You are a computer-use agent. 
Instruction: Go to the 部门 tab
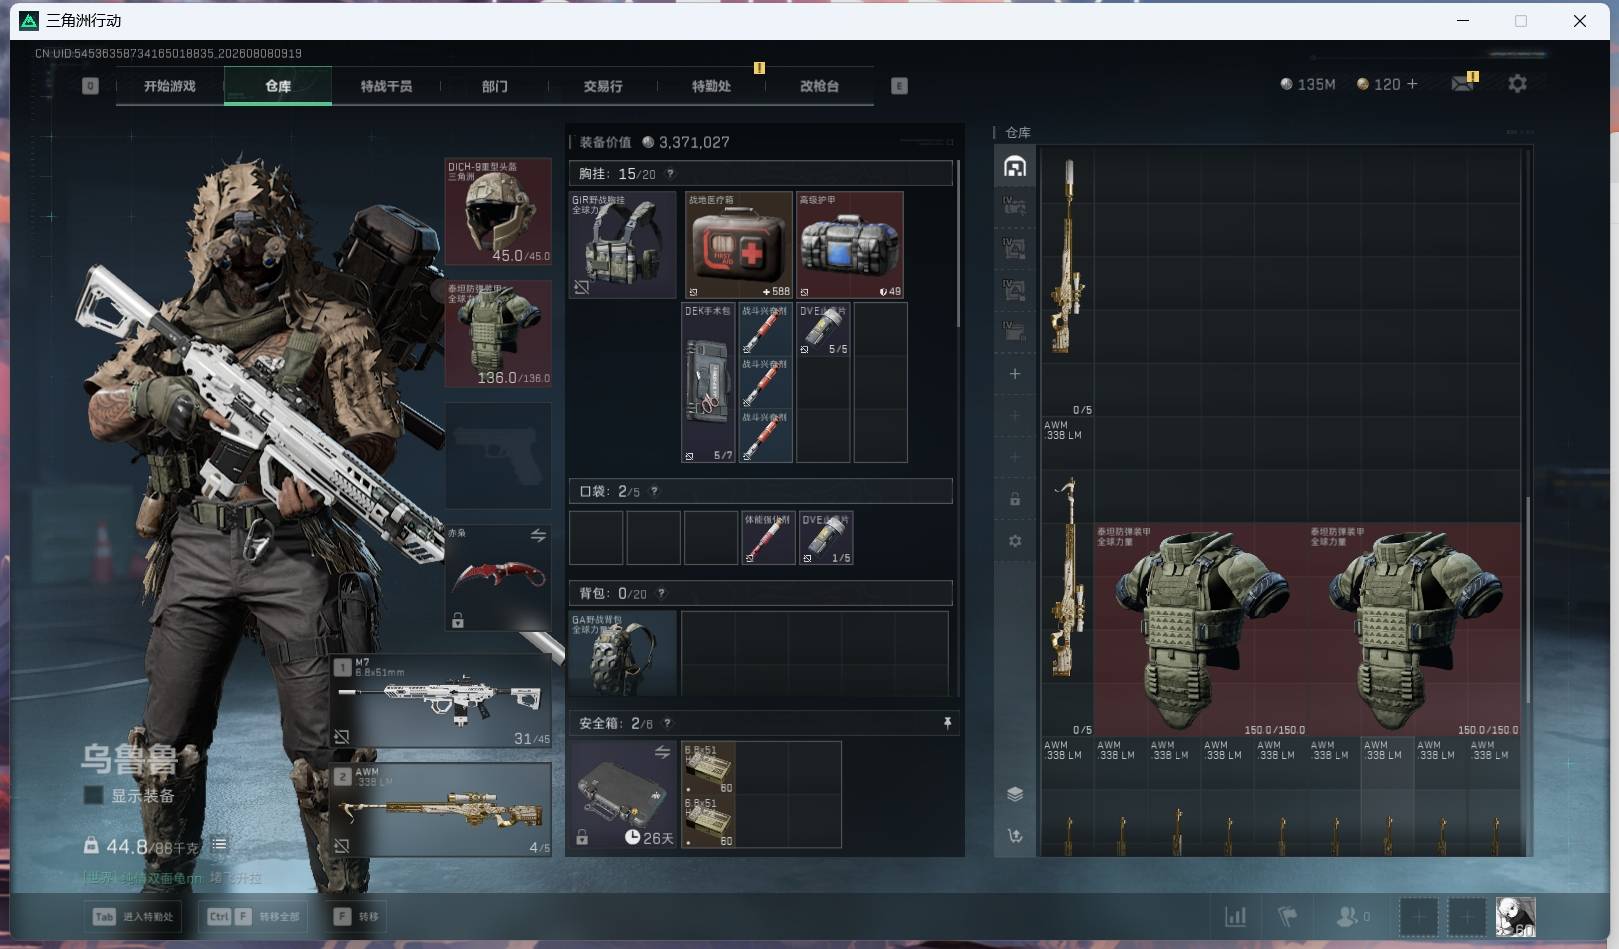click(x=495, y=86)
